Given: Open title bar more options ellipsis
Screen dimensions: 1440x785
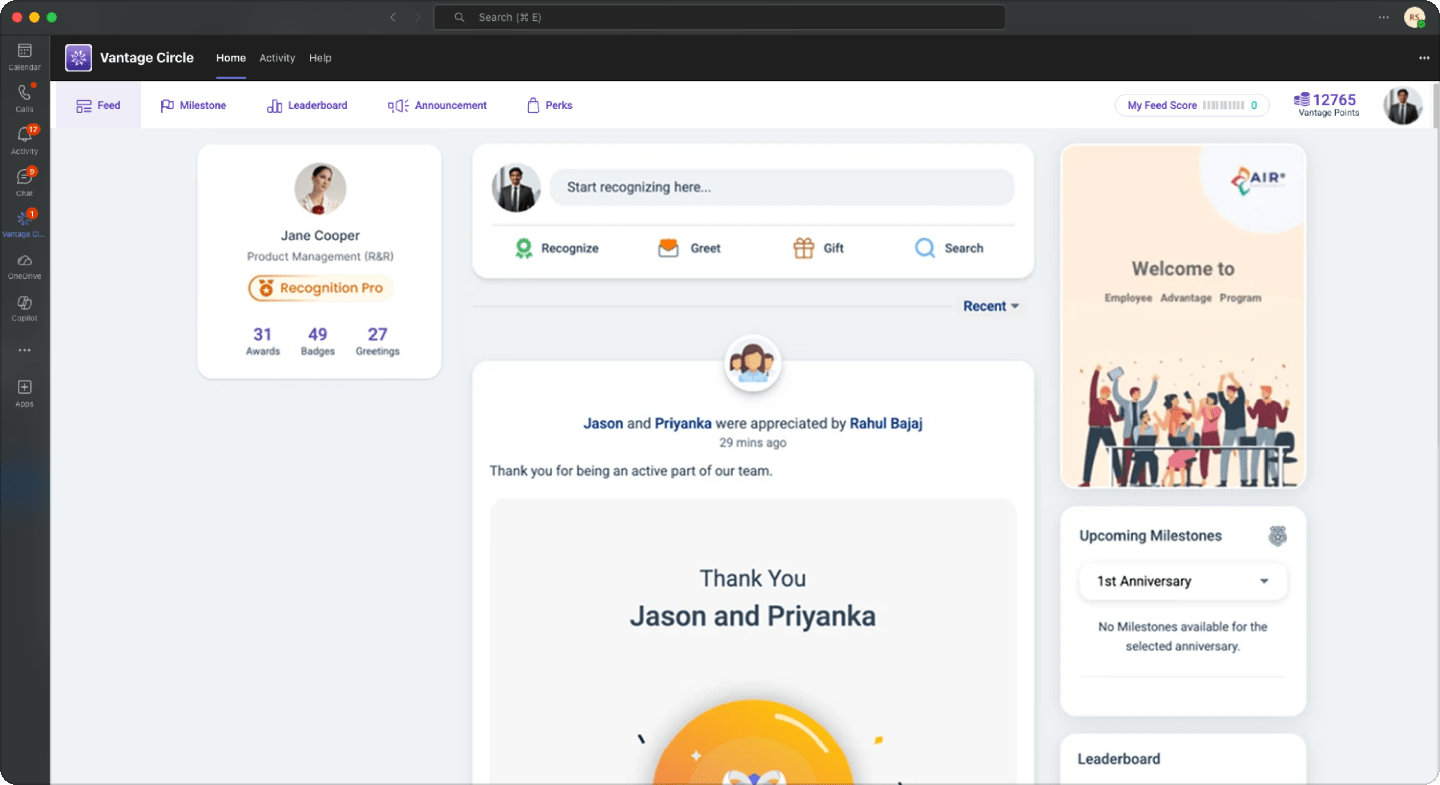Looking at the screenshot, I should click(x=1384, y=17).
